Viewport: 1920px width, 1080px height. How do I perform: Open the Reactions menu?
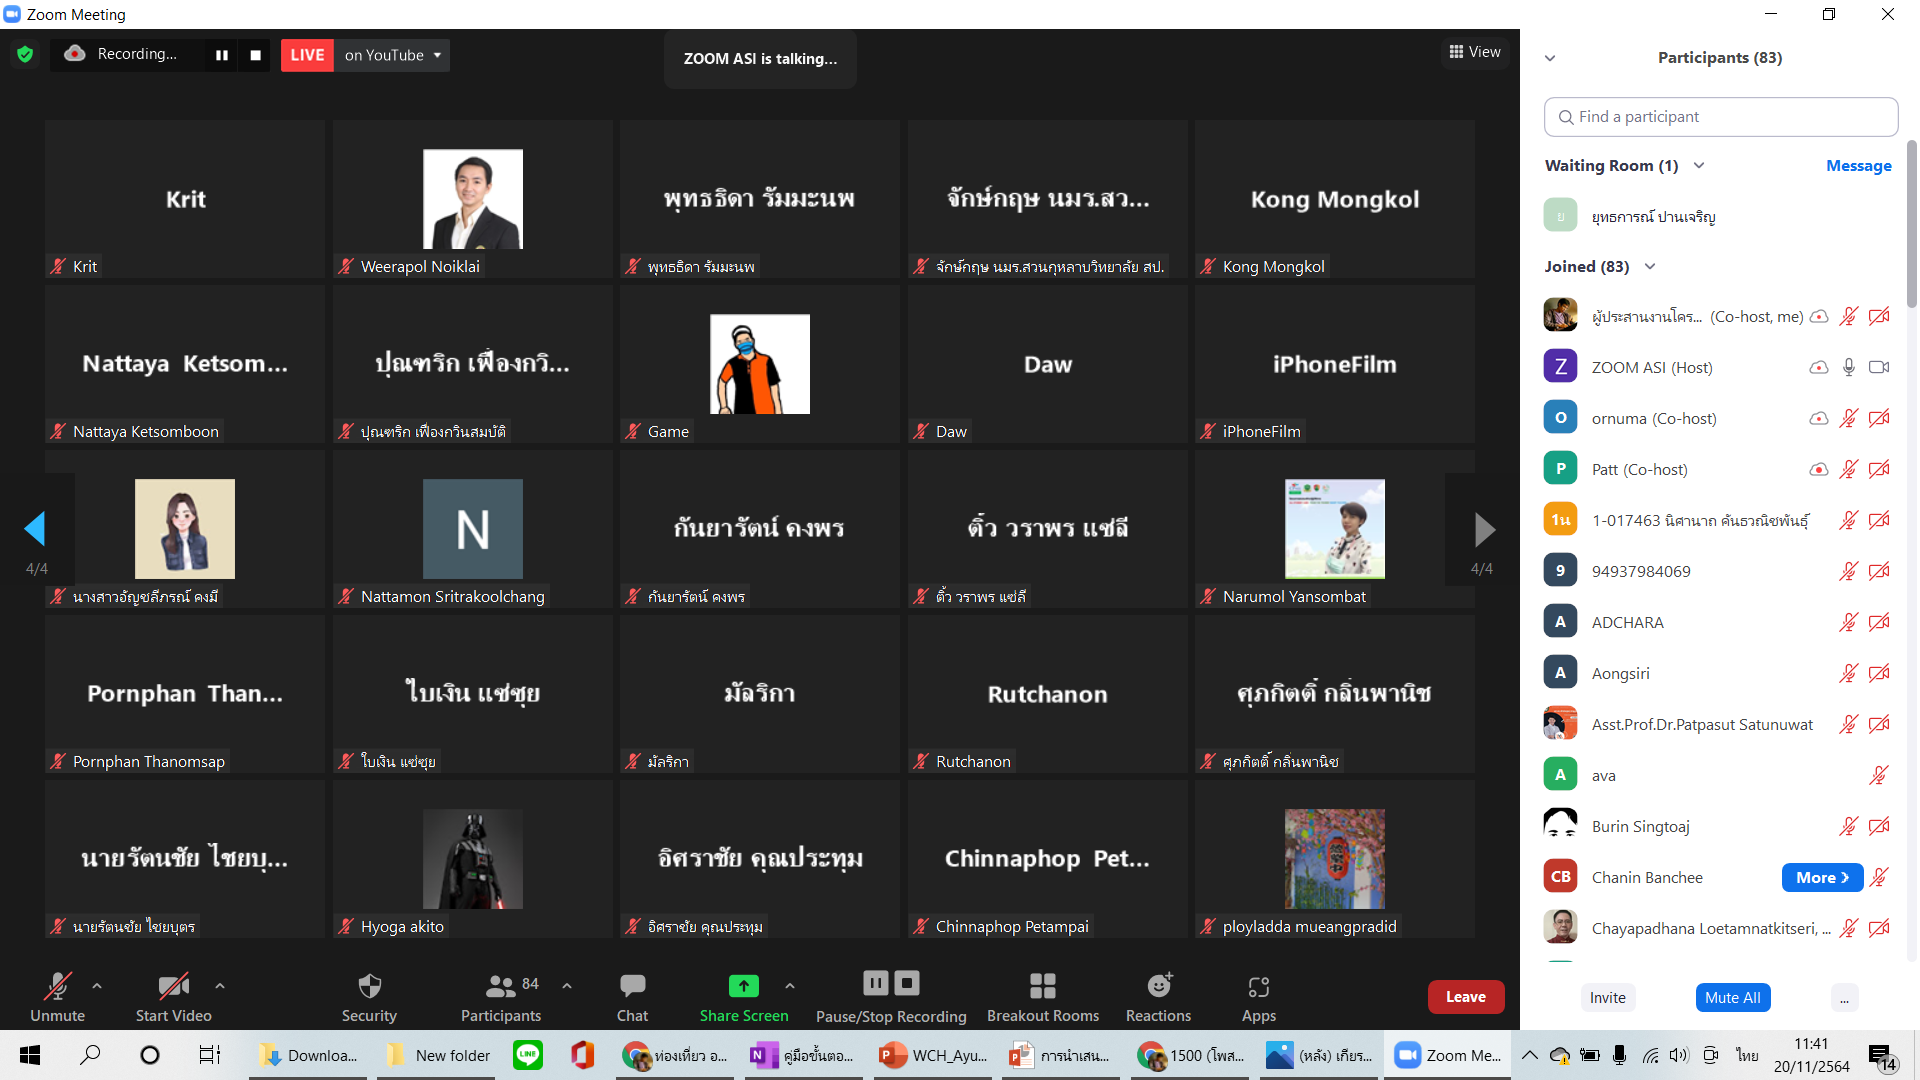pos(1159,997)
